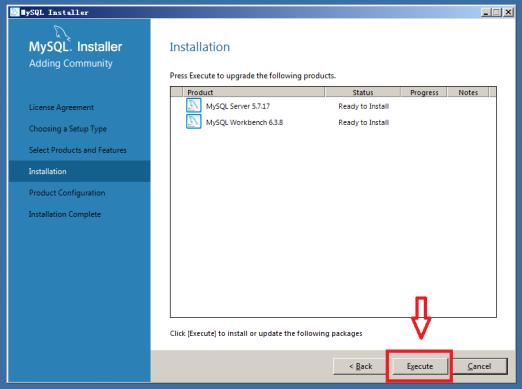Close the MySQL Installer window

click(508, 12)
